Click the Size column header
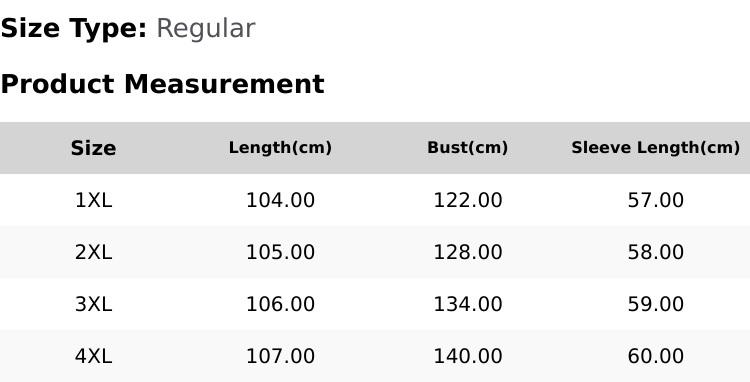The width and height of the screenshot is (750, 382). click(x=93, y=148)
